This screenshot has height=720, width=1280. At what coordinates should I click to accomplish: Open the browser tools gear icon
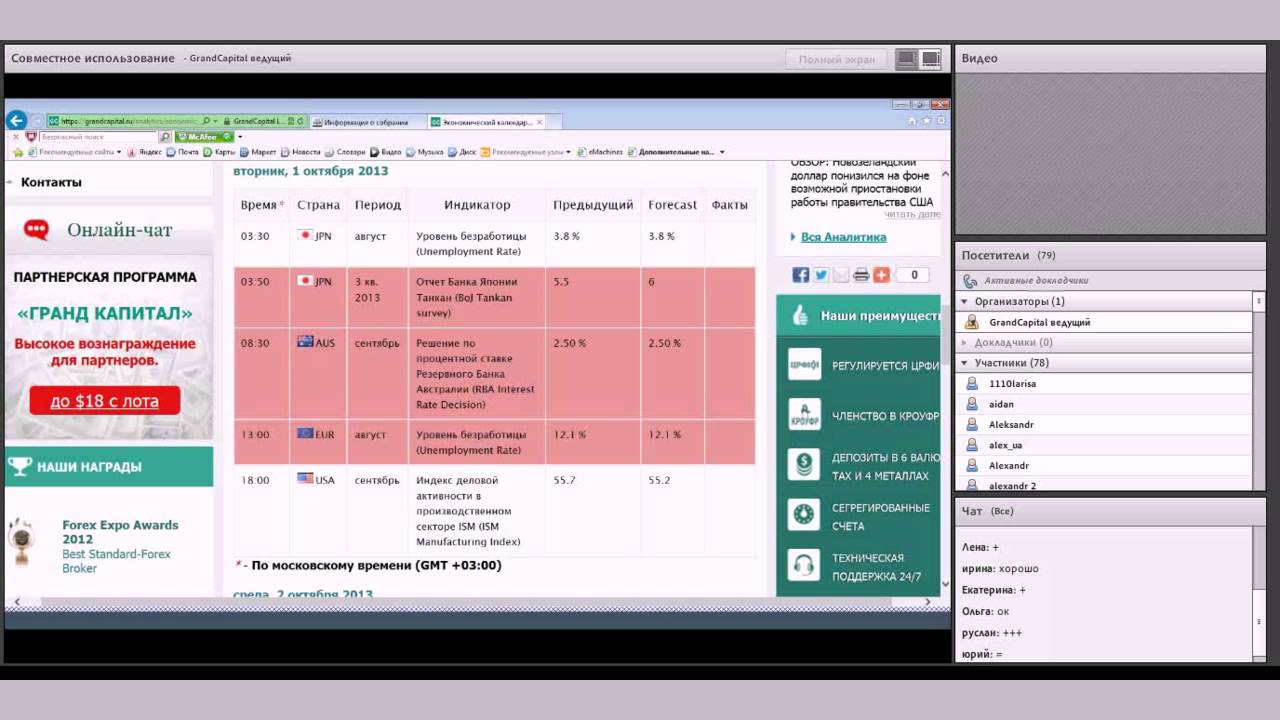point(940,121)
